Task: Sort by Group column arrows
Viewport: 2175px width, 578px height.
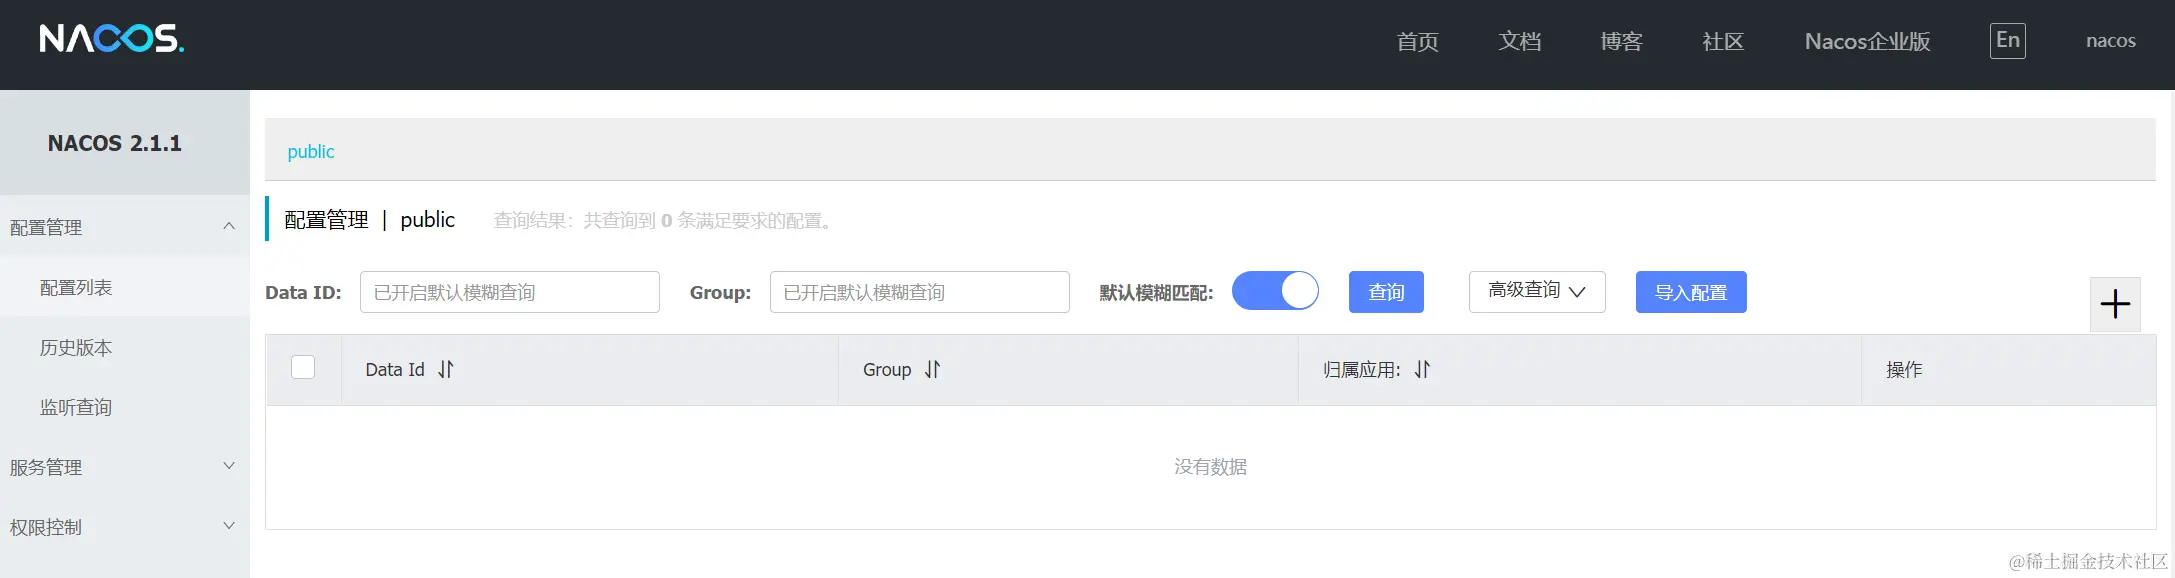Action: pyautogui.click(x=932, y=369)
